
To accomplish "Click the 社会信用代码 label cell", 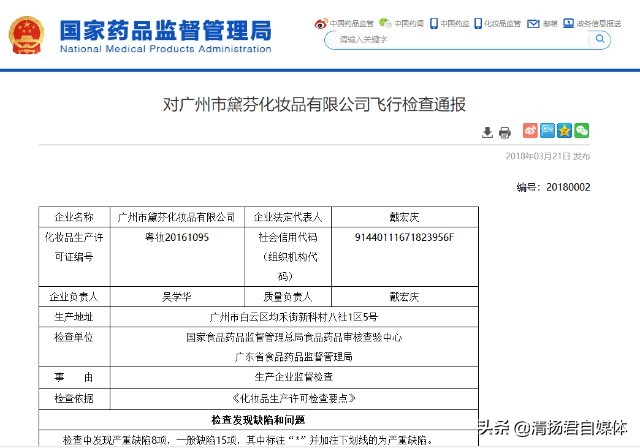I will pos(288,257).
